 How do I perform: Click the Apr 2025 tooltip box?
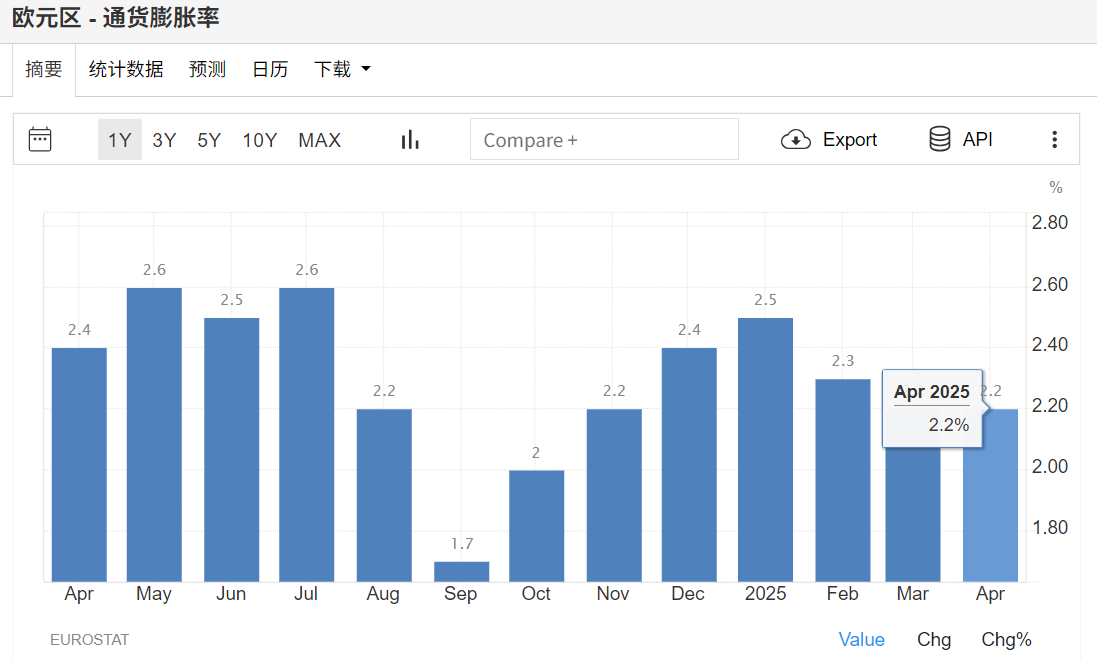point(933,409)
